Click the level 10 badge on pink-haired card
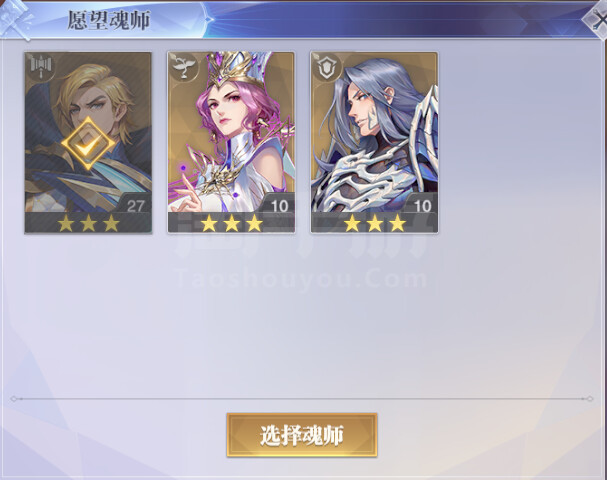This screenshot has height=480, width=607. (279, 205)
